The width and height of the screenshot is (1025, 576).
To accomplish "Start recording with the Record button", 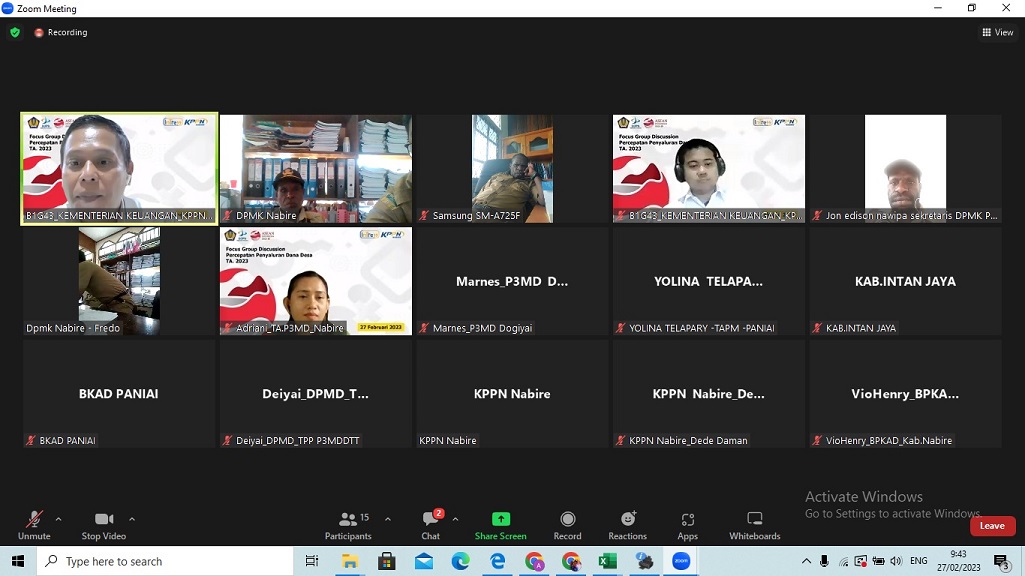I will coord(567,526).
